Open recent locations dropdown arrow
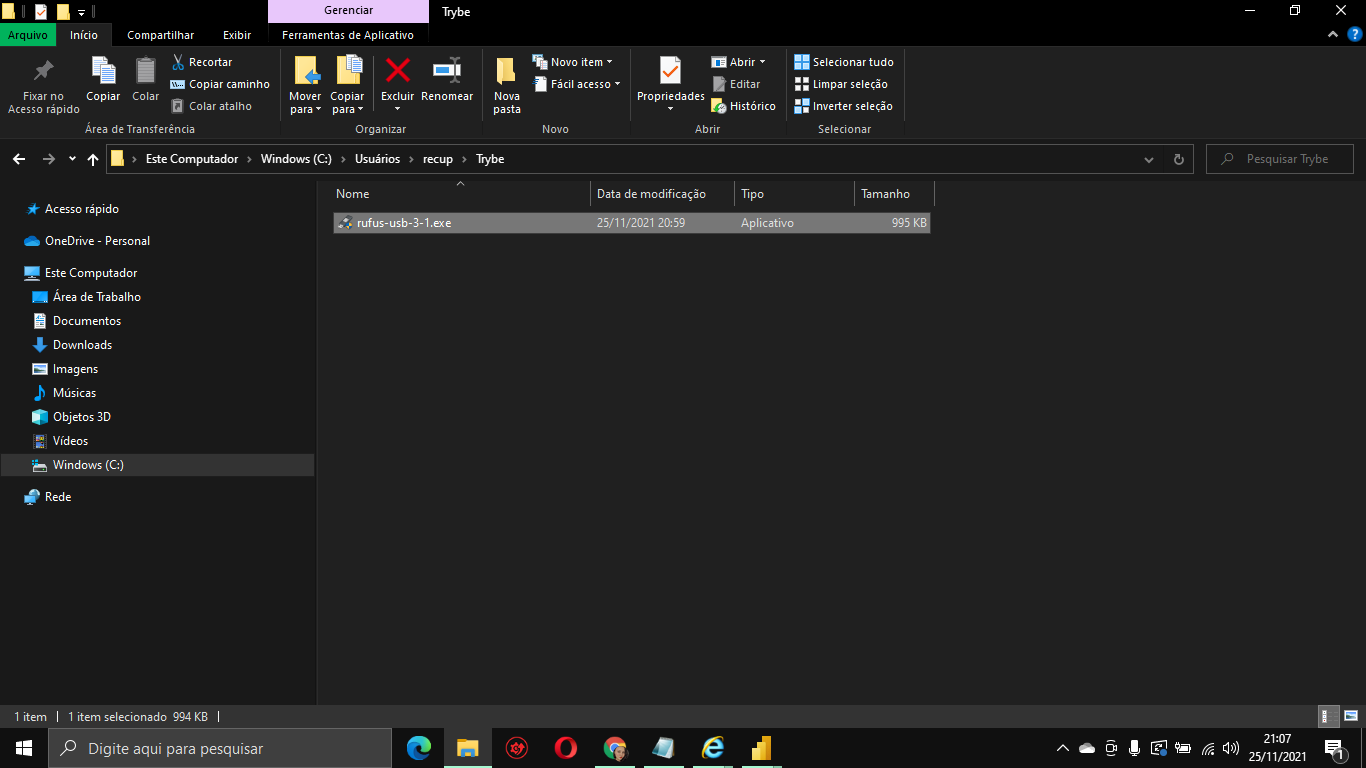 coord(72,159)
